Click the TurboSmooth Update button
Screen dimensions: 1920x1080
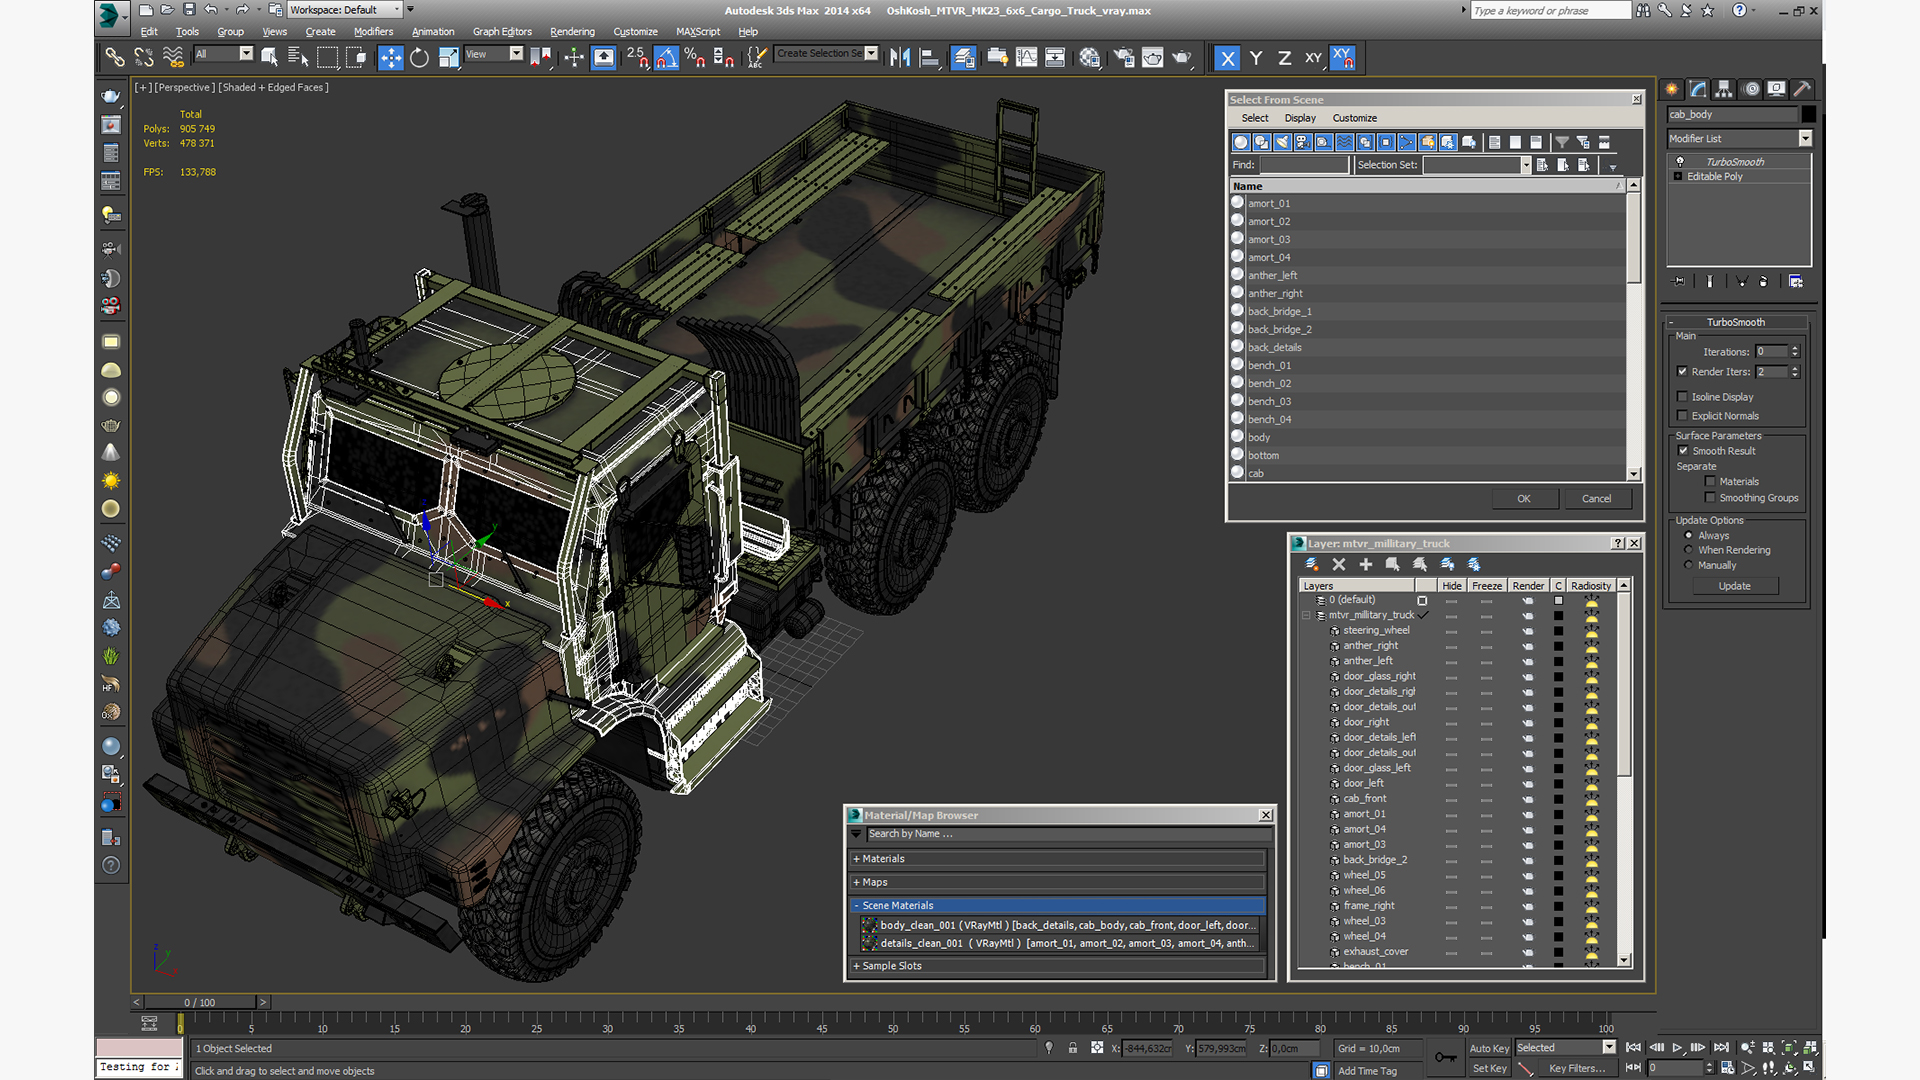[x=1735, y=587]
